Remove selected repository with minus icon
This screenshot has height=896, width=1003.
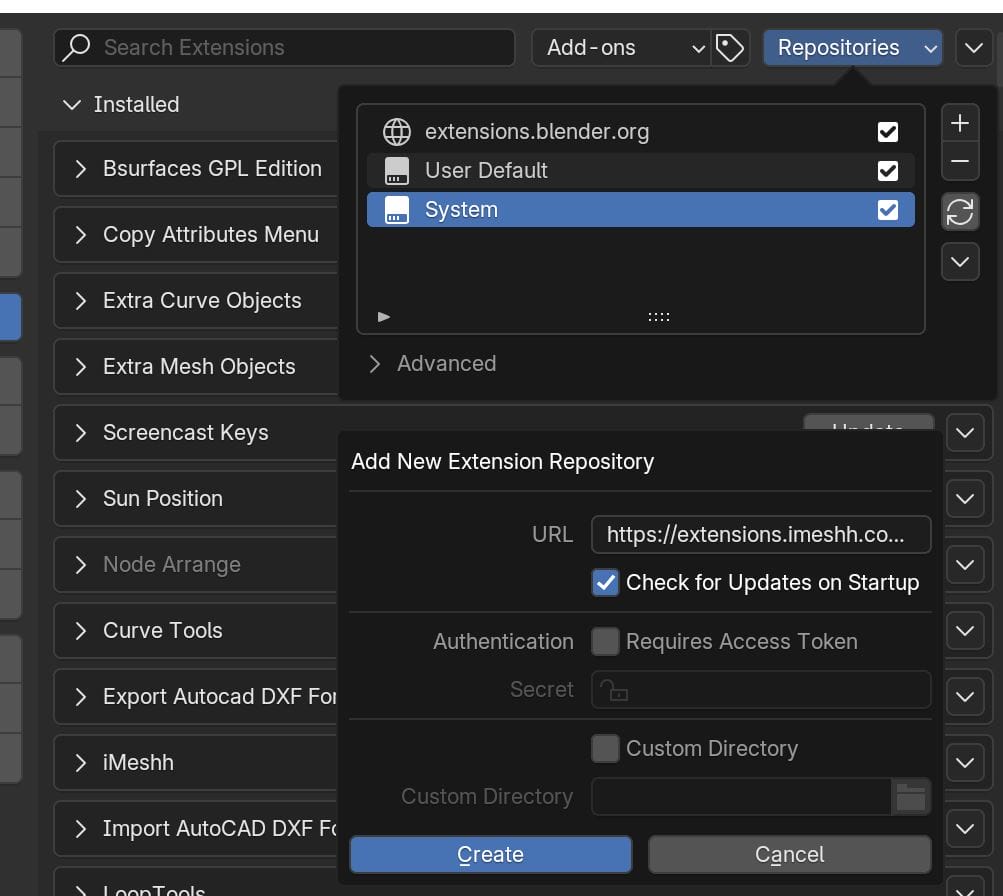[960, 161]
